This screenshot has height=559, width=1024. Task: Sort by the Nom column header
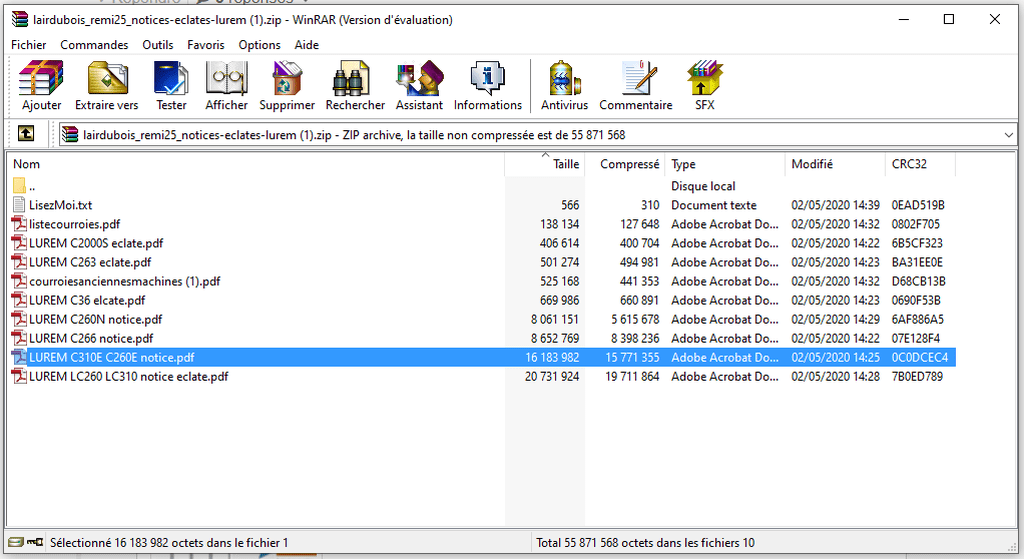click(x=255, y=164)
